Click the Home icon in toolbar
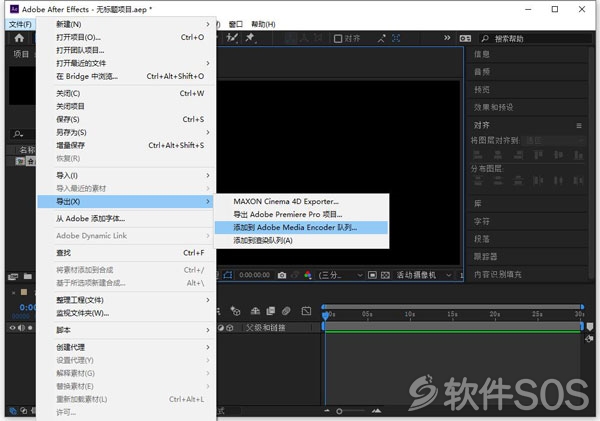Viewport: 600px width, 421px height. 19,38
